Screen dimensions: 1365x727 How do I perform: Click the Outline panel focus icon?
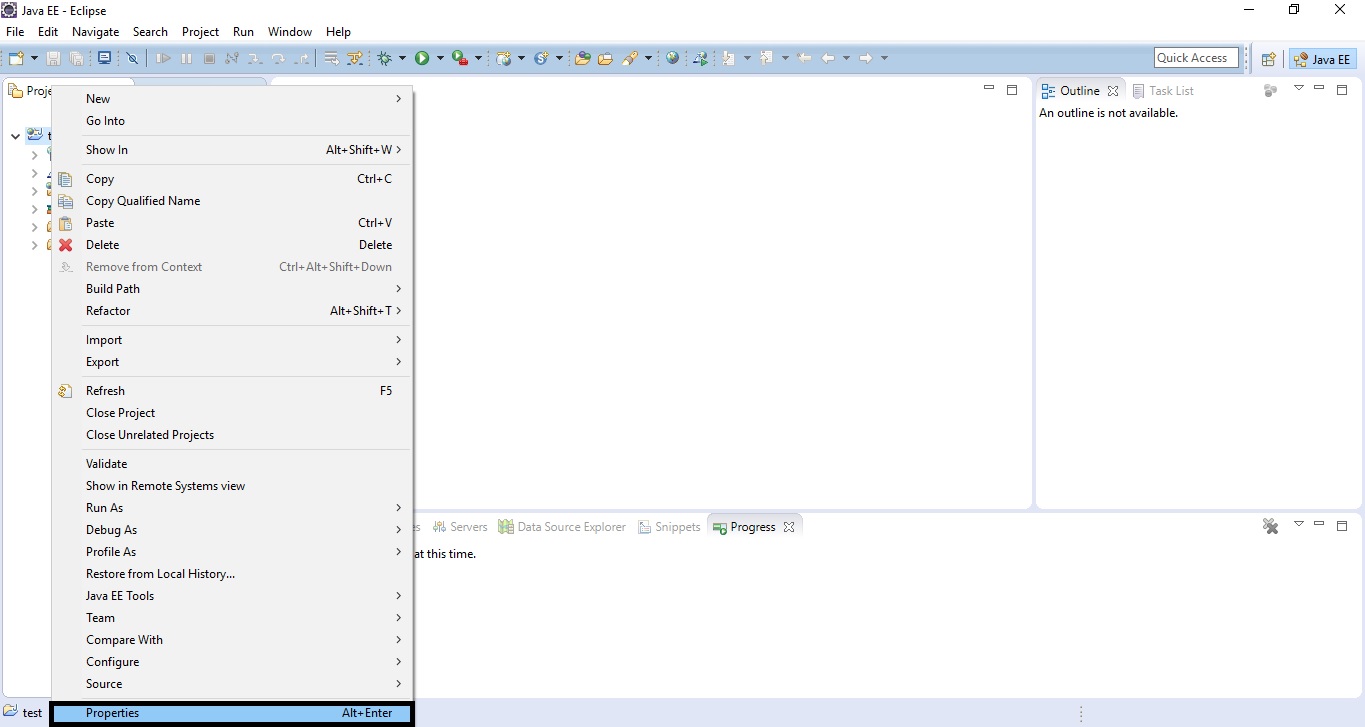tap(1271, 90)
